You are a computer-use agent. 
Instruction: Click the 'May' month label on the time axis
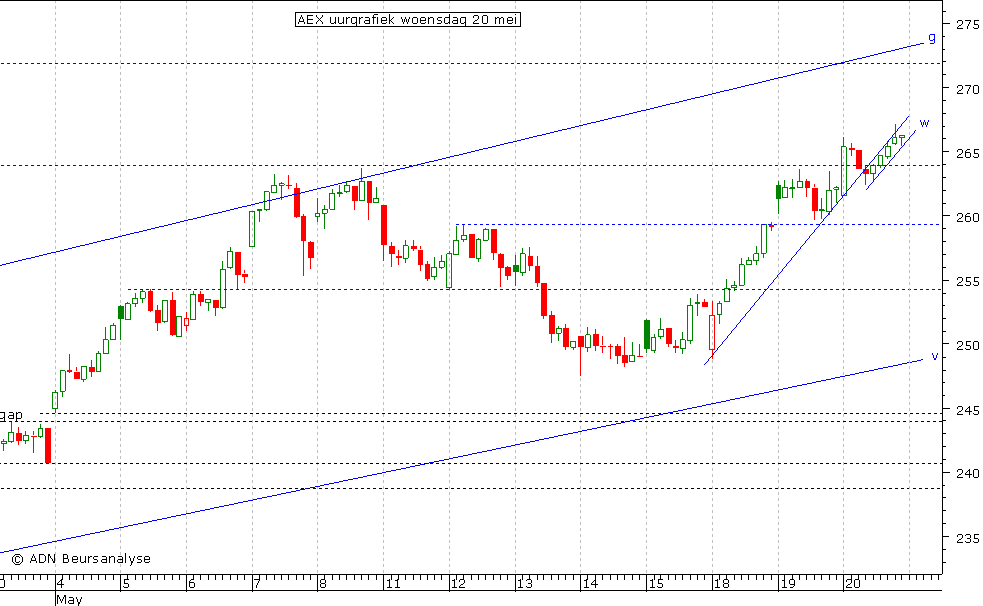pos(69,599)
